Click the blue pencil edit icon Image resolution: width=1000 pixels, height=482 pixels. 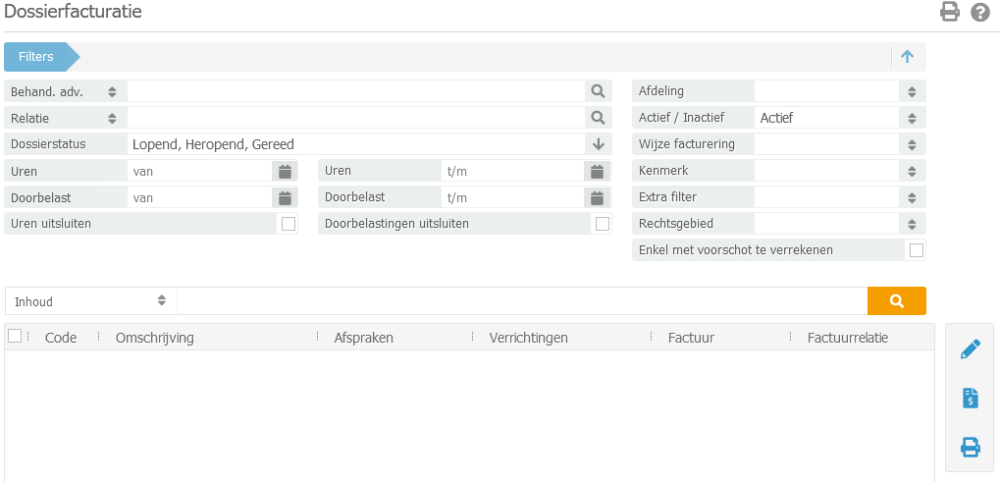pyautogui.click(x=969, y=349)
